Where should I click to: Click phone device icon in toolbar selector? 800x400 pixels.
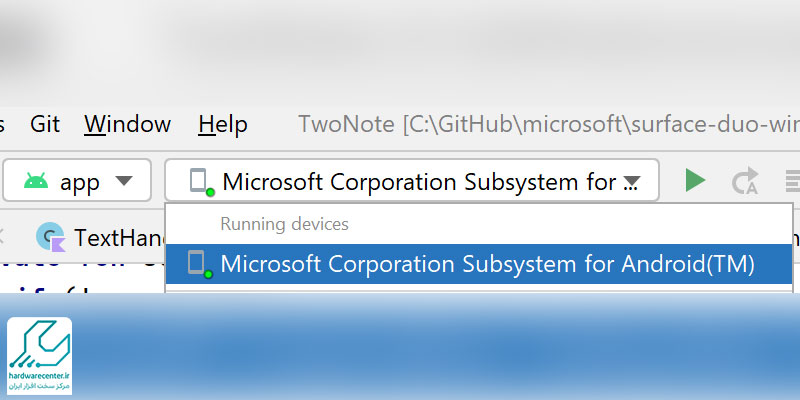[200, 182]
